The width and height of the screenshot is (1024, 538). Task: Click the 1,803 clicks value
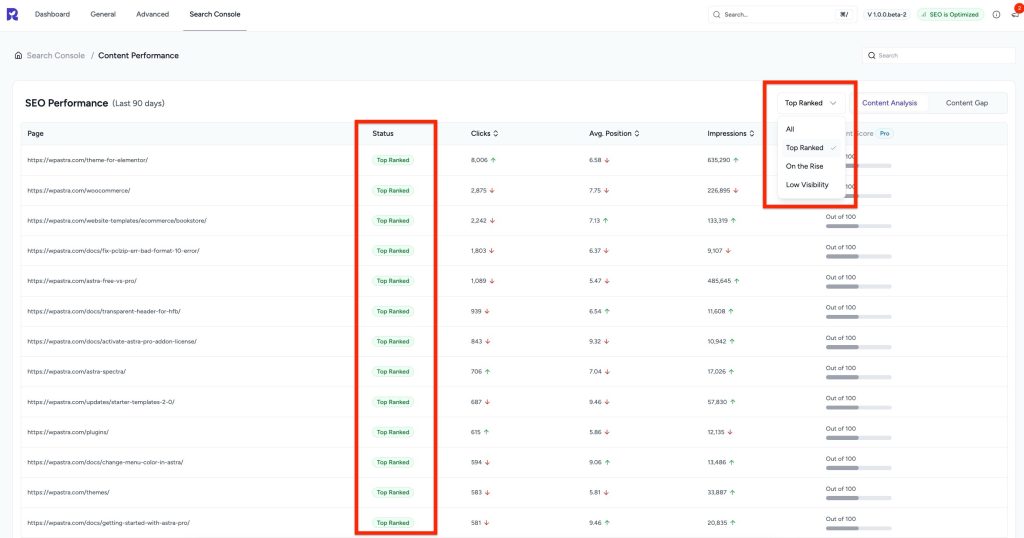pos(478,251)
